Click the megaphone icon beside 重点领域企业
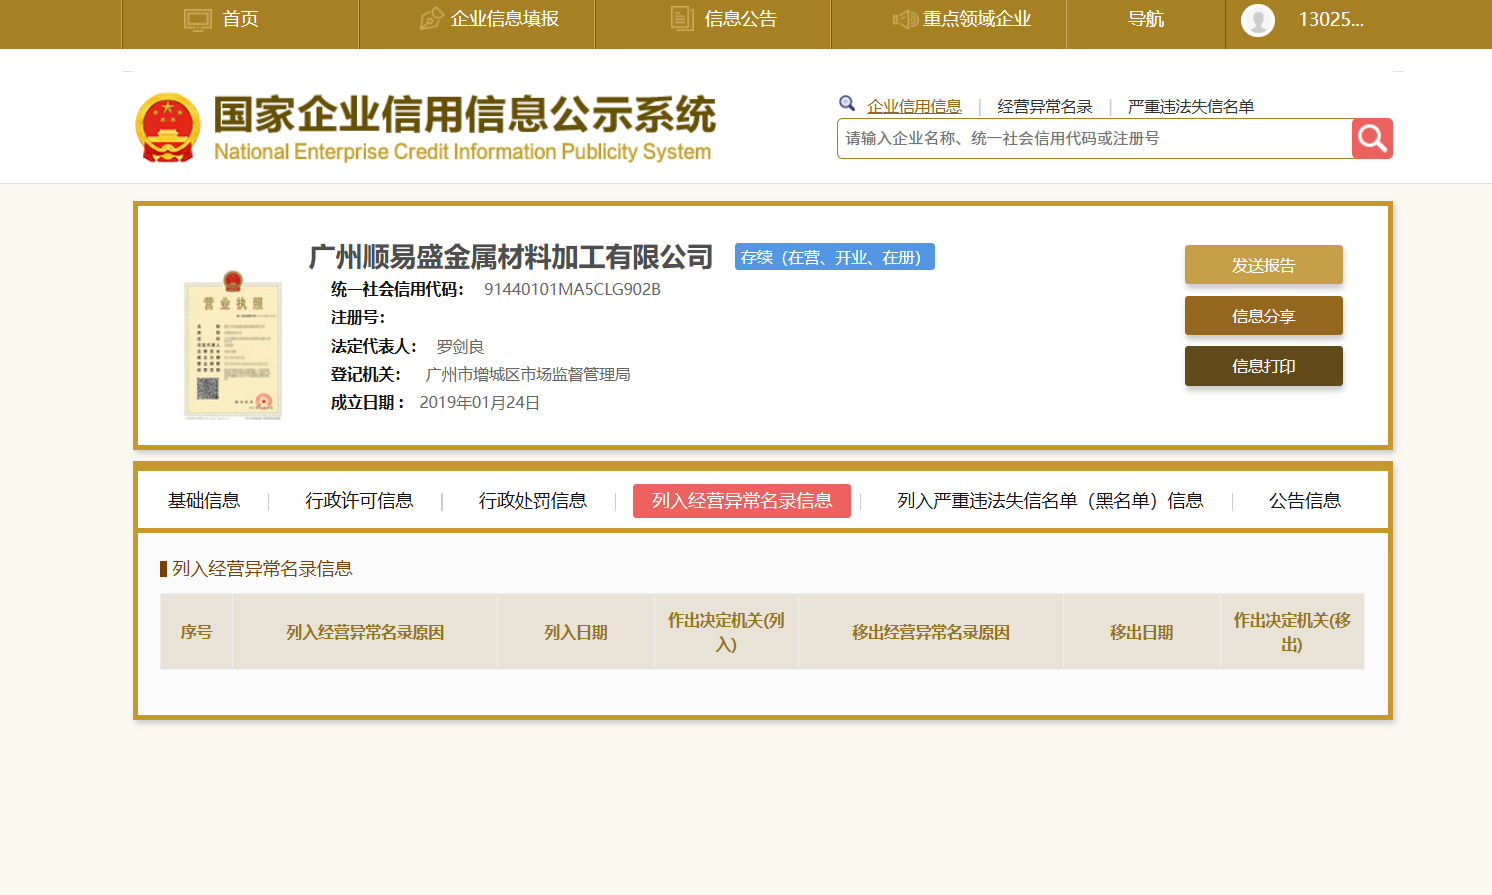This screenshot has height=895, width=1492. (905, 19)
